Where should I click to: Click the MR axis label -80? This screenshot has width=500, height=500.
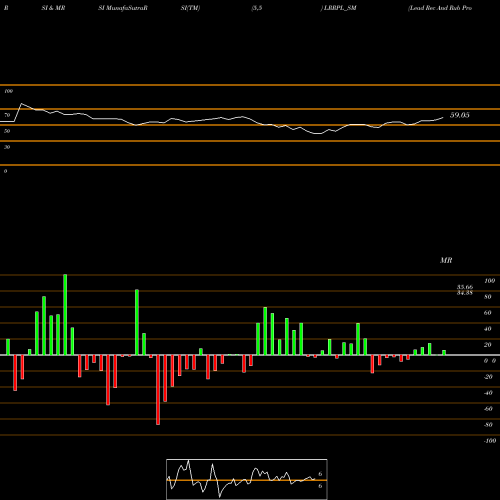tap(488, 425)
